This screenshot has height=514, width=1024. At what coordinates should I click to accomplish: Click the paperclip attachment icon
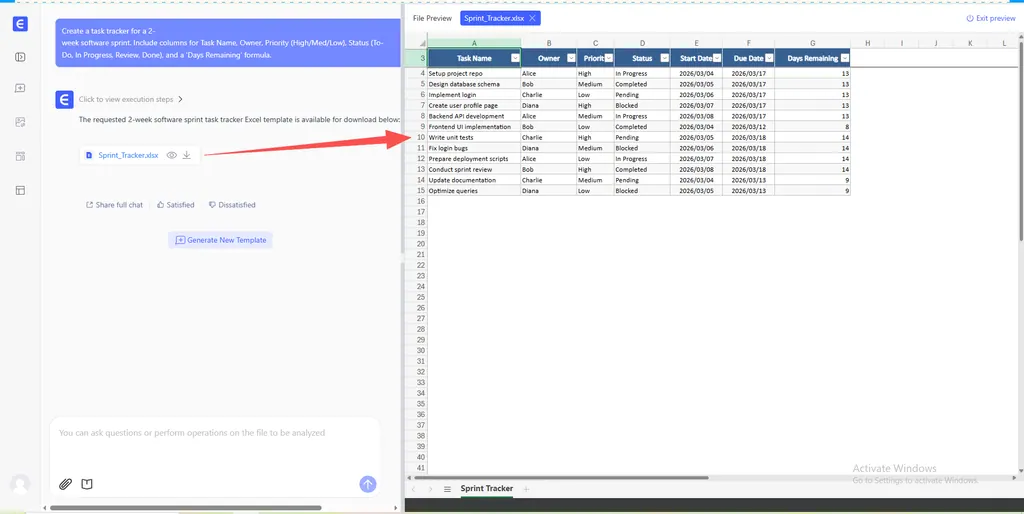click(x=65, y=484)
